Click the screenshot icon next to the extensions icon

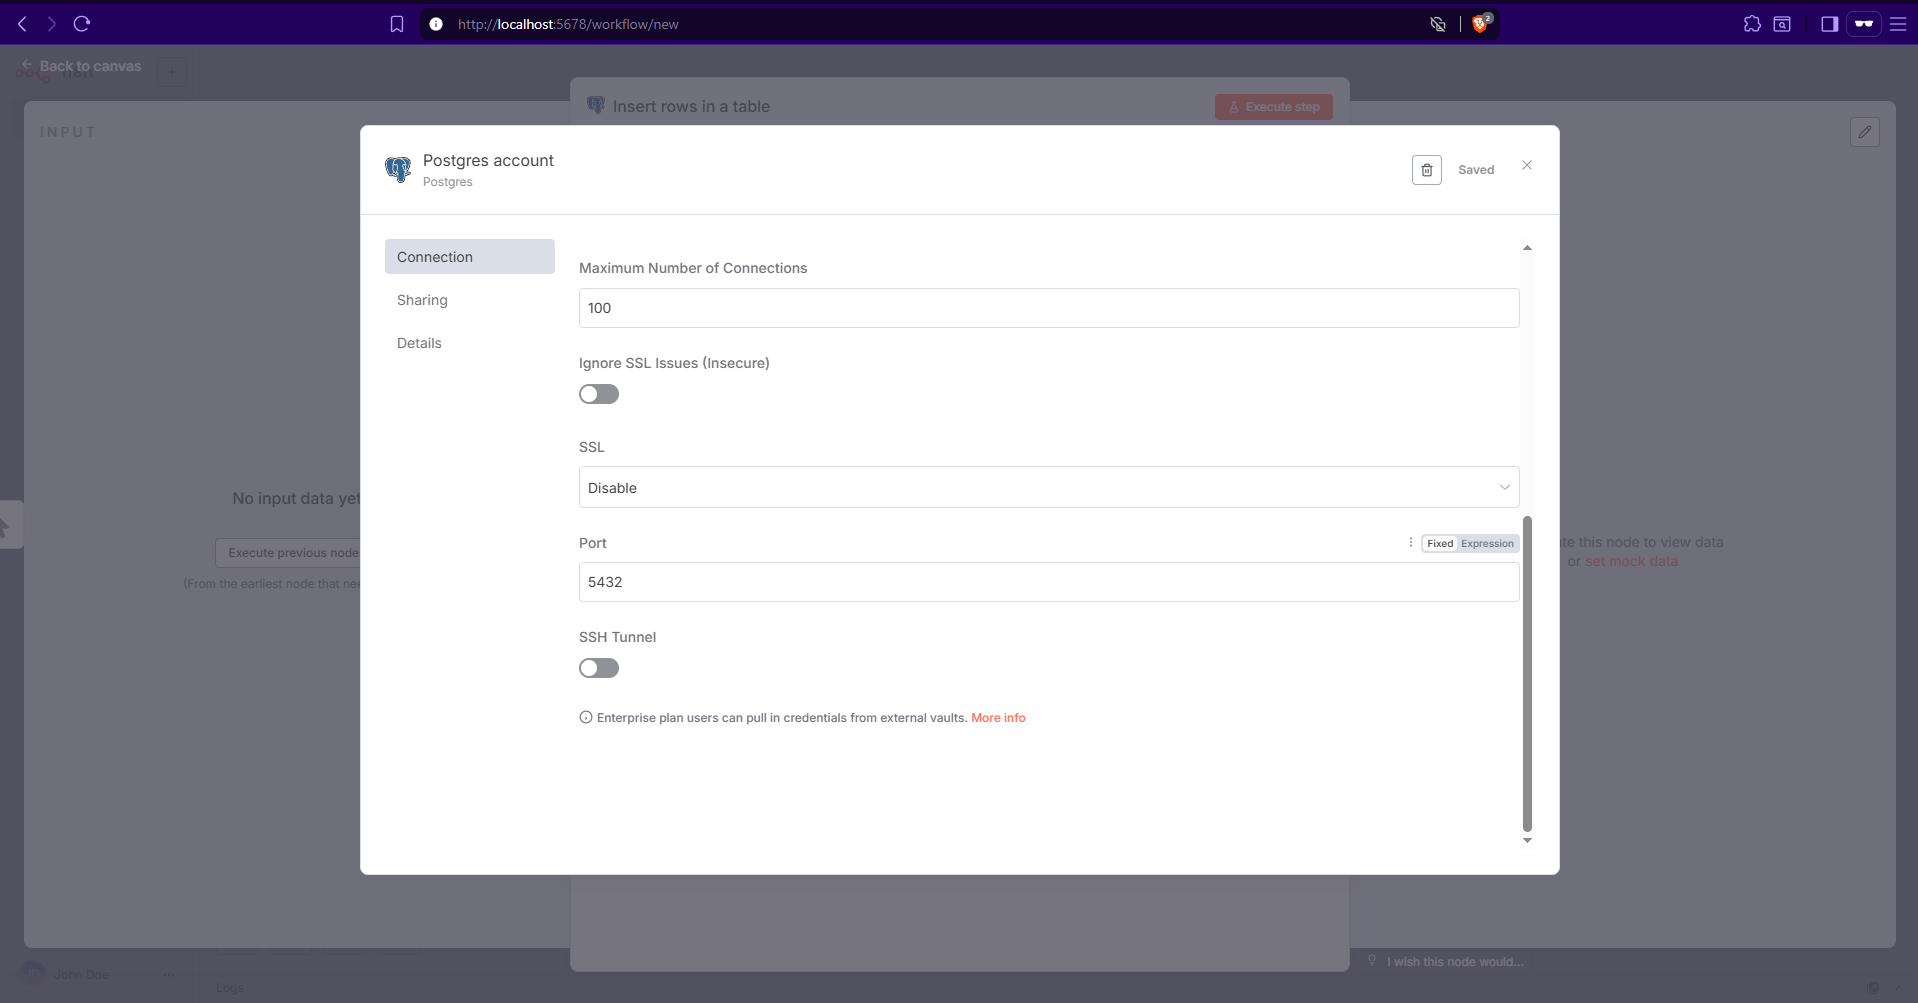[x=1782, y=24]
